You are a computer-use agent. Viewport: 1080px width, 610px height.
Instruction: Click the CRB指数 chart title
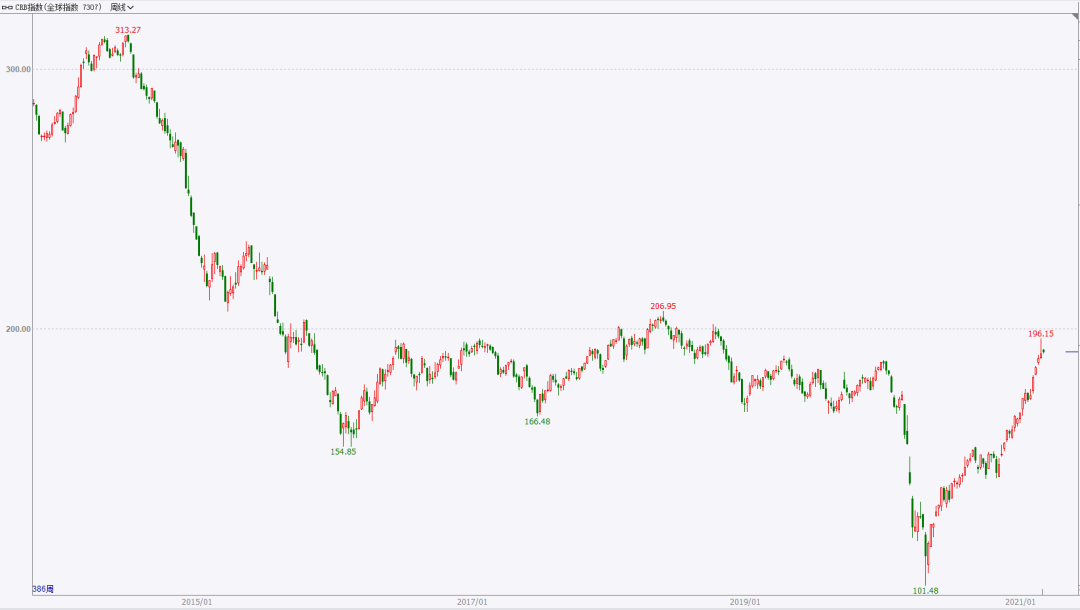[x=58, y=7]
